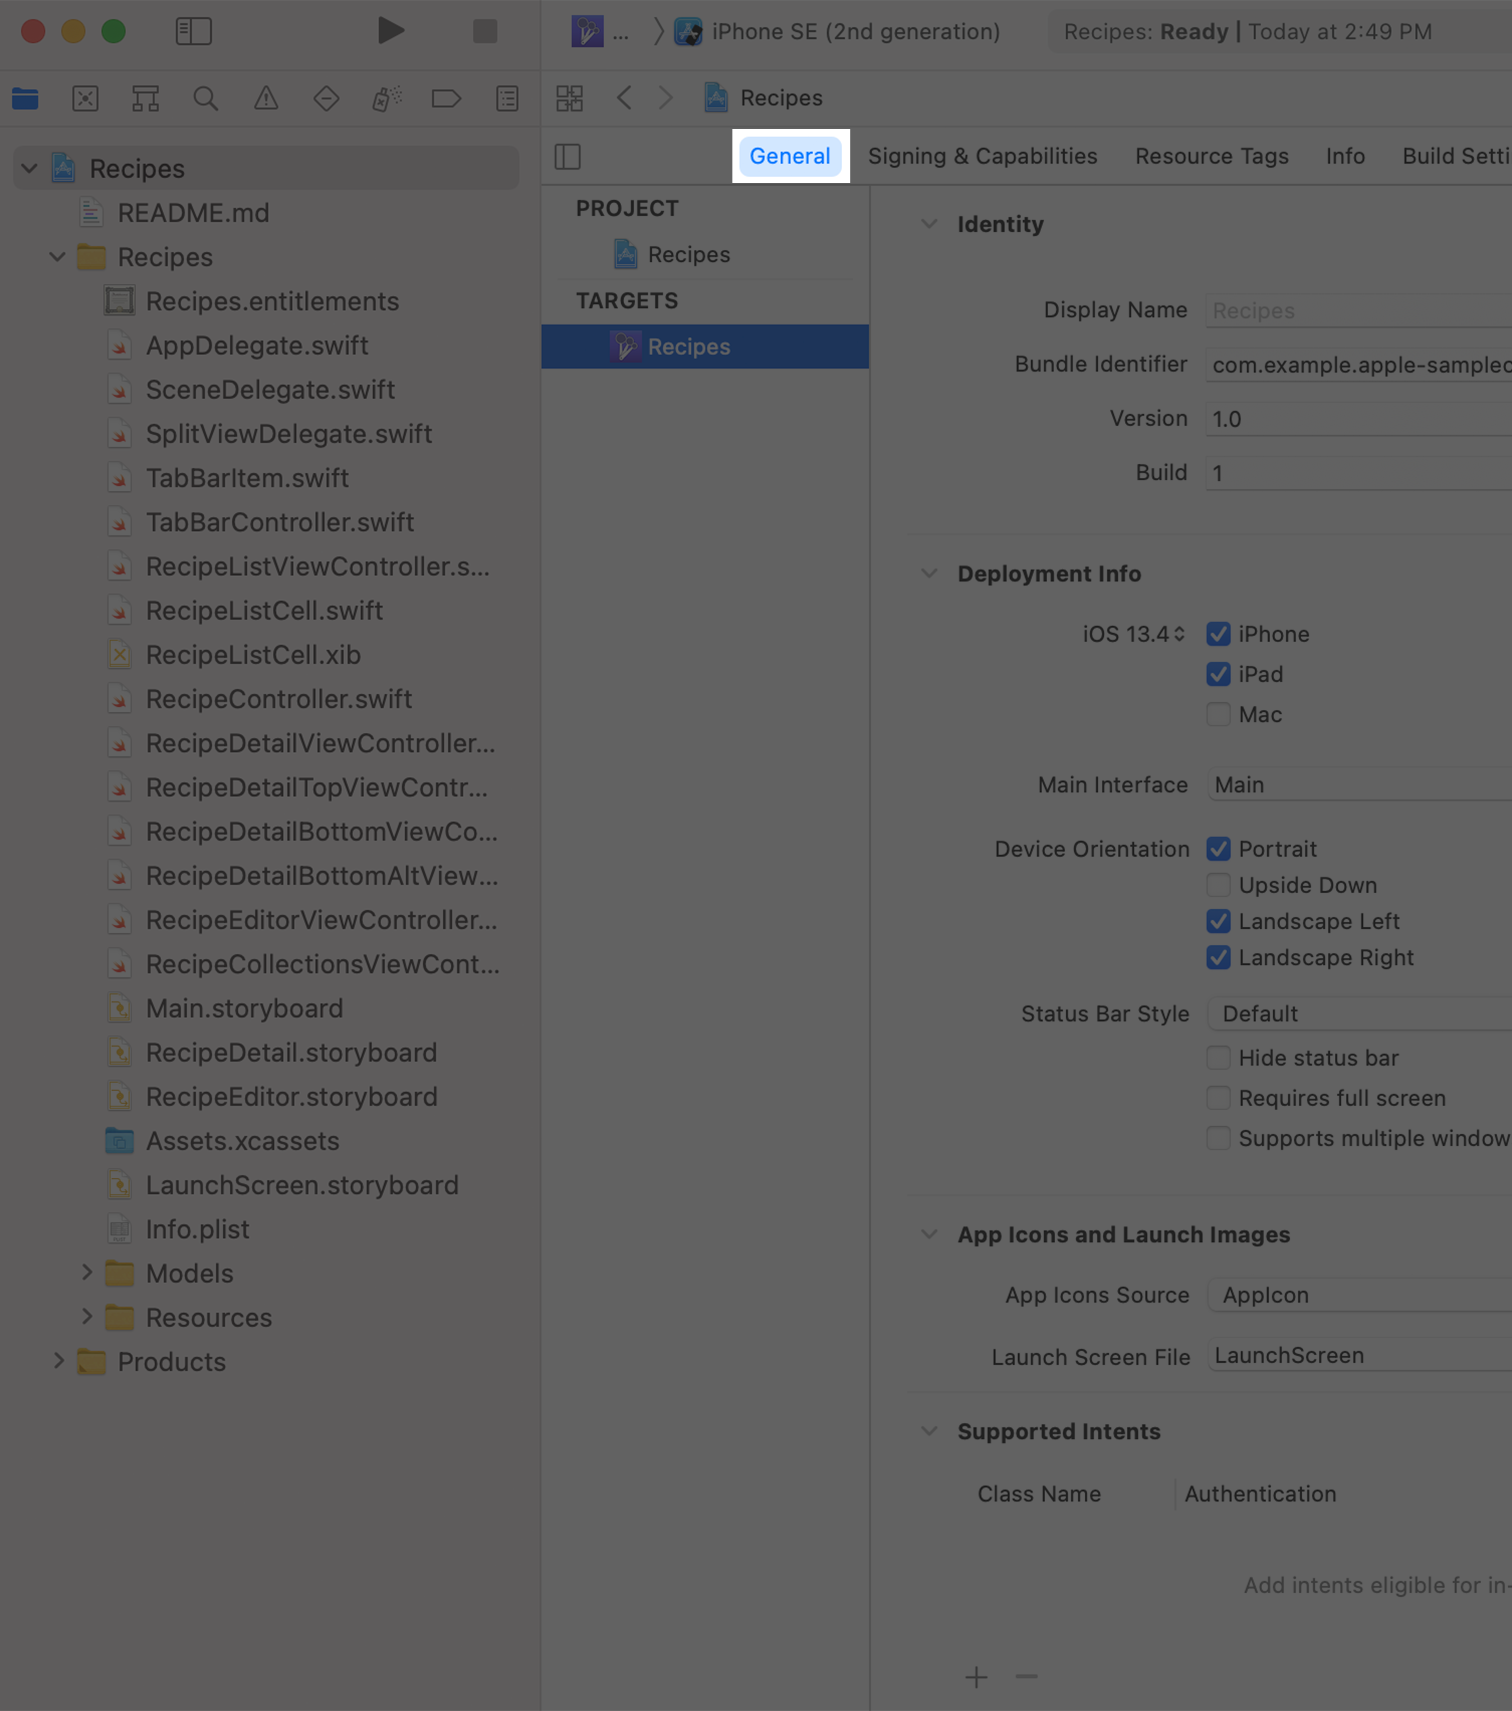Open the Breakpoint navigator icon
Screen dimensions: 1512x1711
point(446,98)
